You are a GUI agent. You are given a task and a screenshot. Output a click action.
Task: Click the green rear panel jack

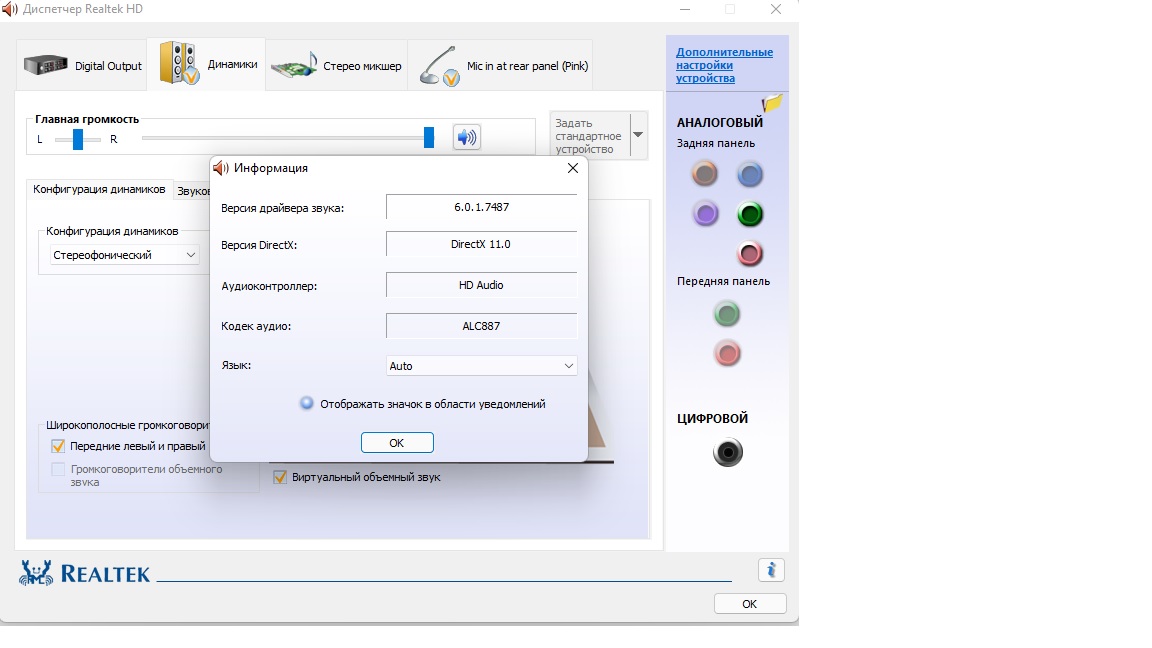coord(749,214)
